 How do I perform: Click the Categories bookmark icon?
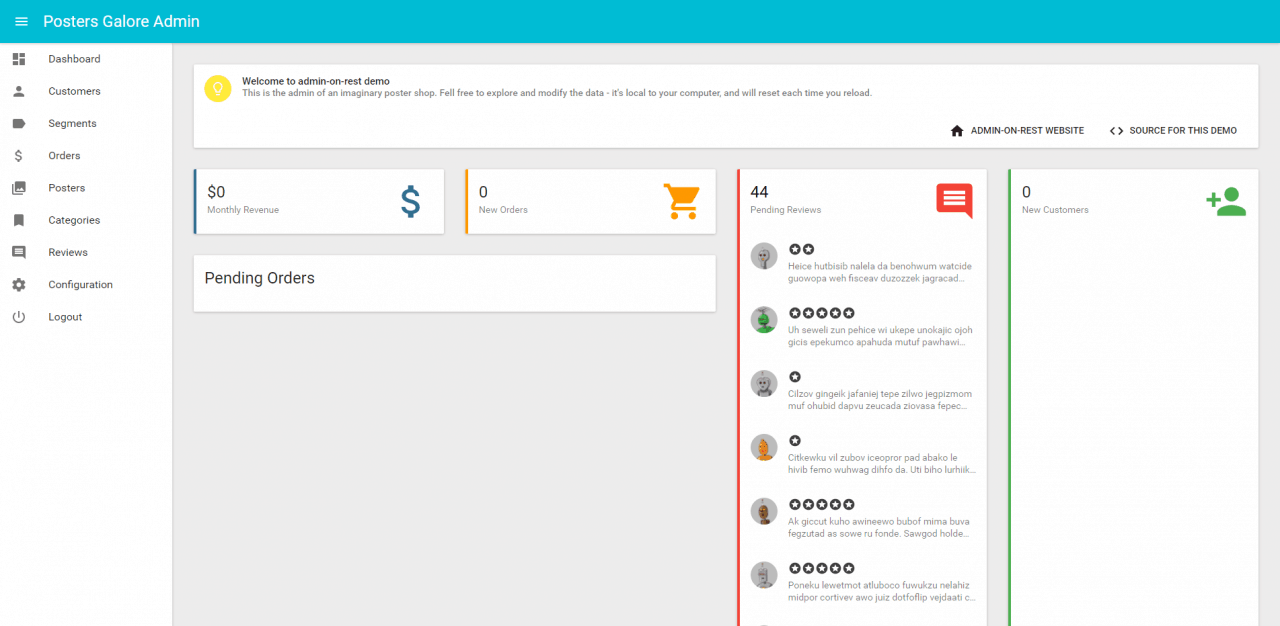tap(19, 220)
